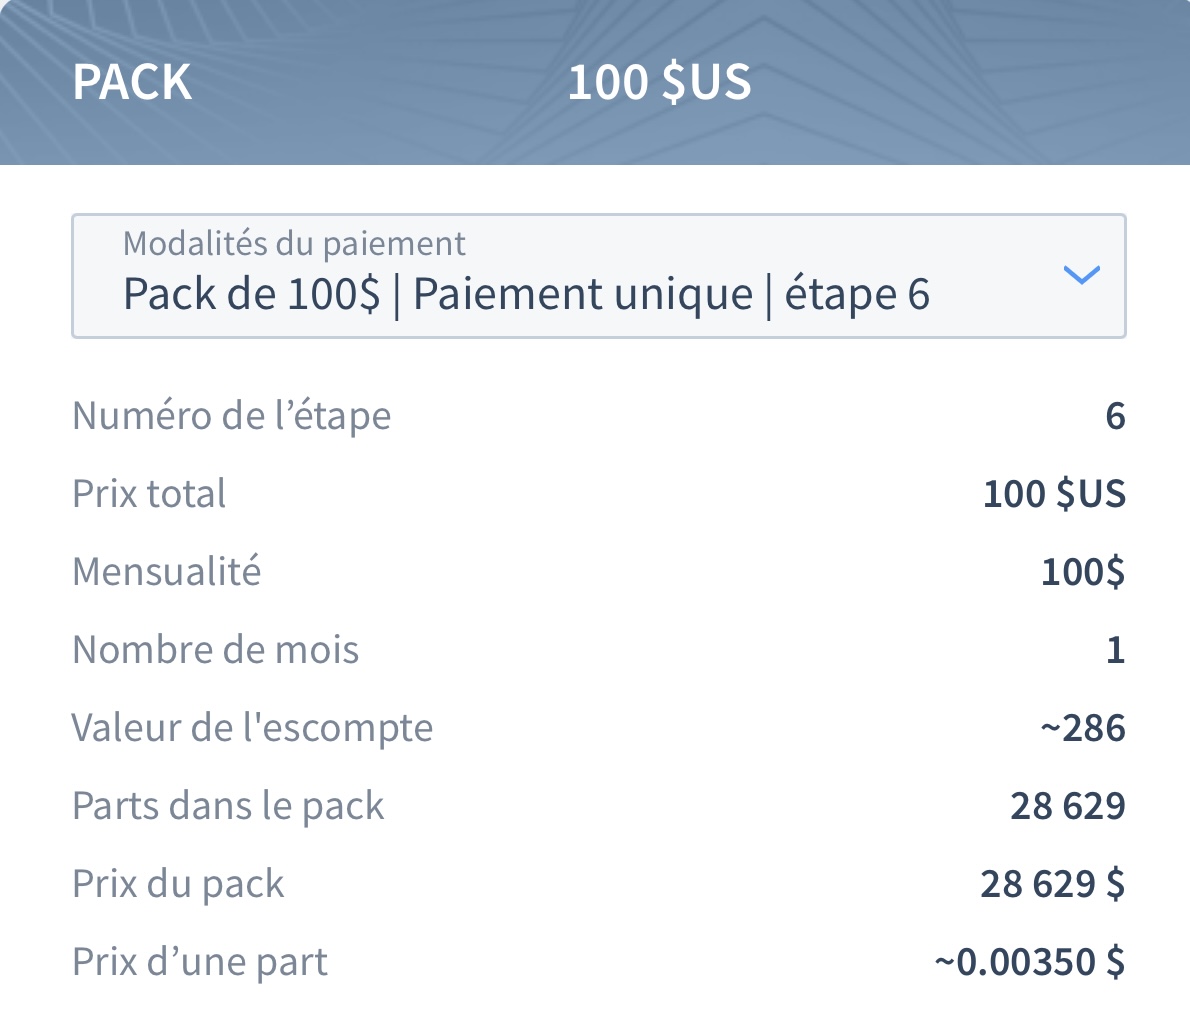Image resolution: width=1190 pixels, height=1017 pixels.
Task: Click the 100 $US header amount
Action: point(660,82)
